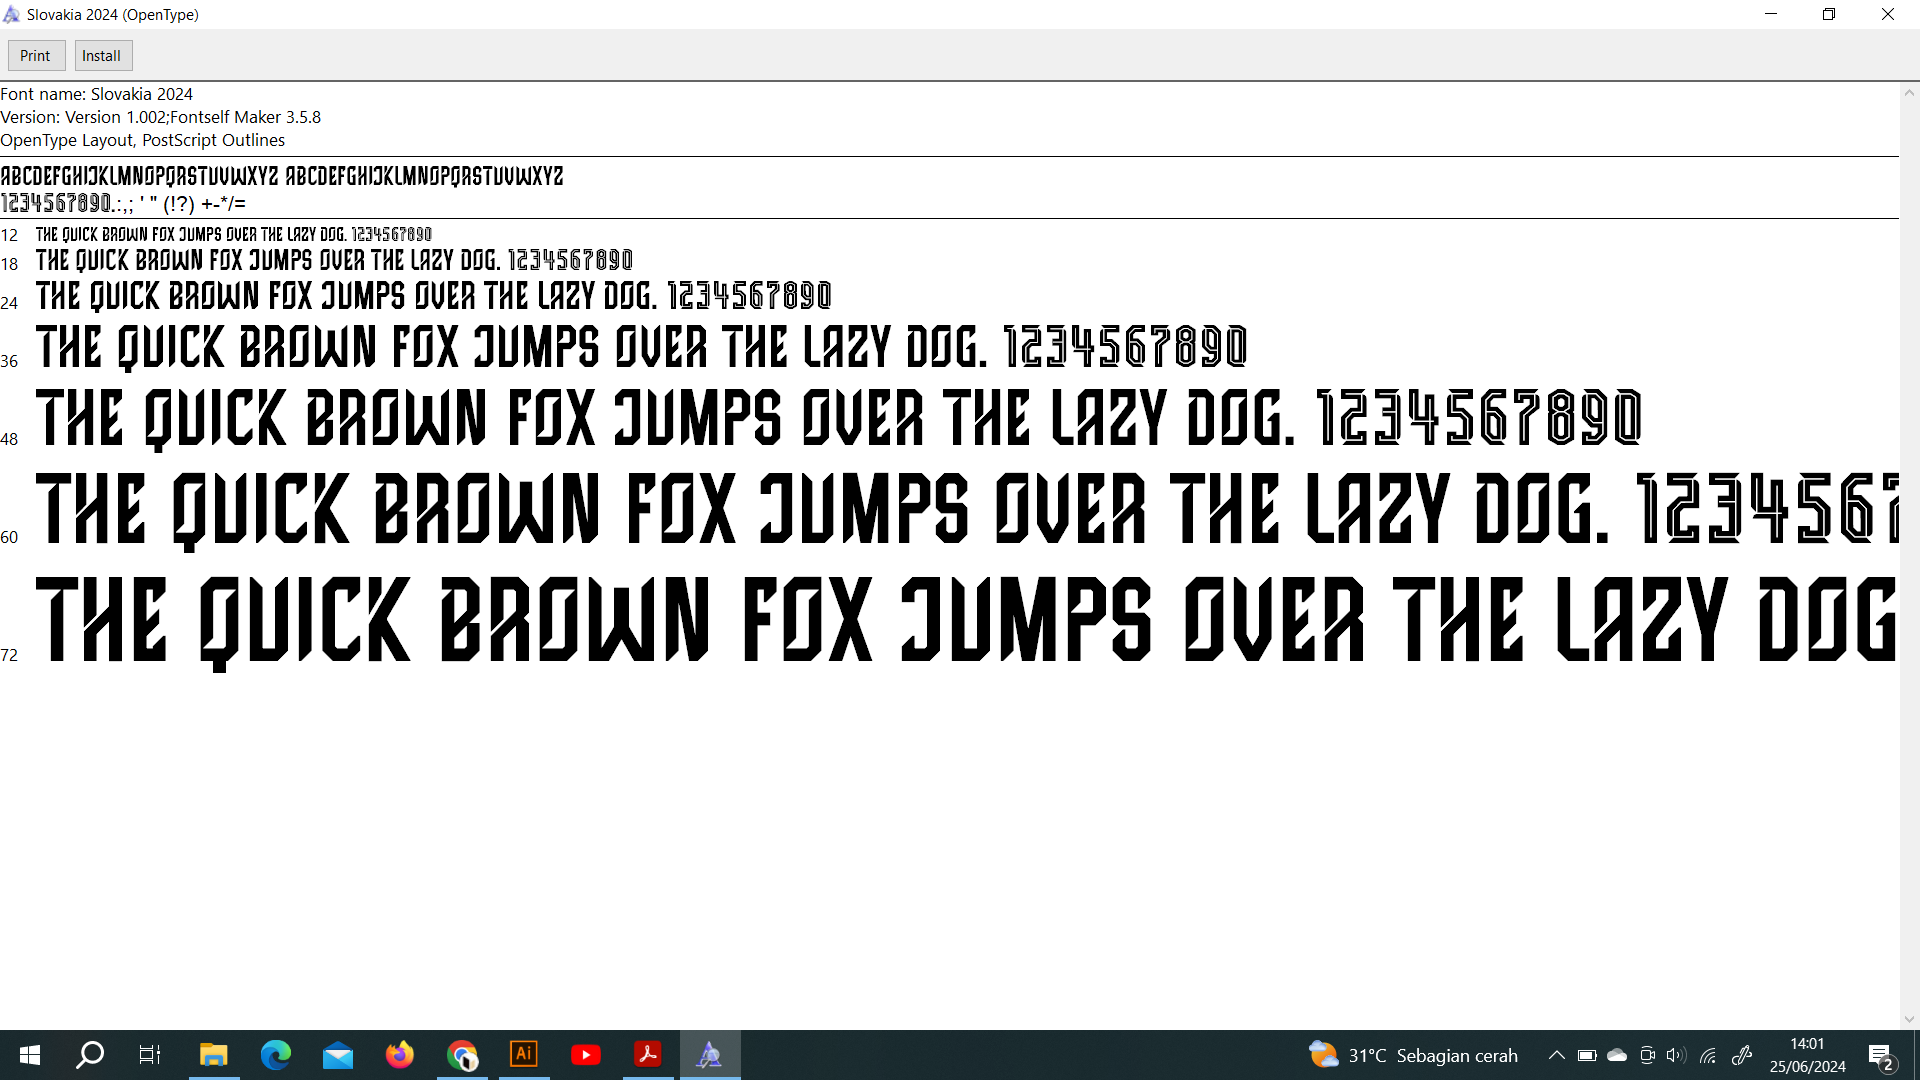
Task: Open Microsoft Edge from taskbar
Action: [276, 1055]
